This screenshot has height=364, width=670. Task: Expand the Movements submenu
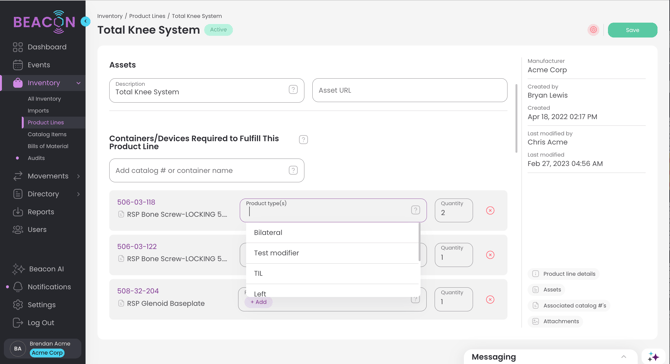[78, 176]
